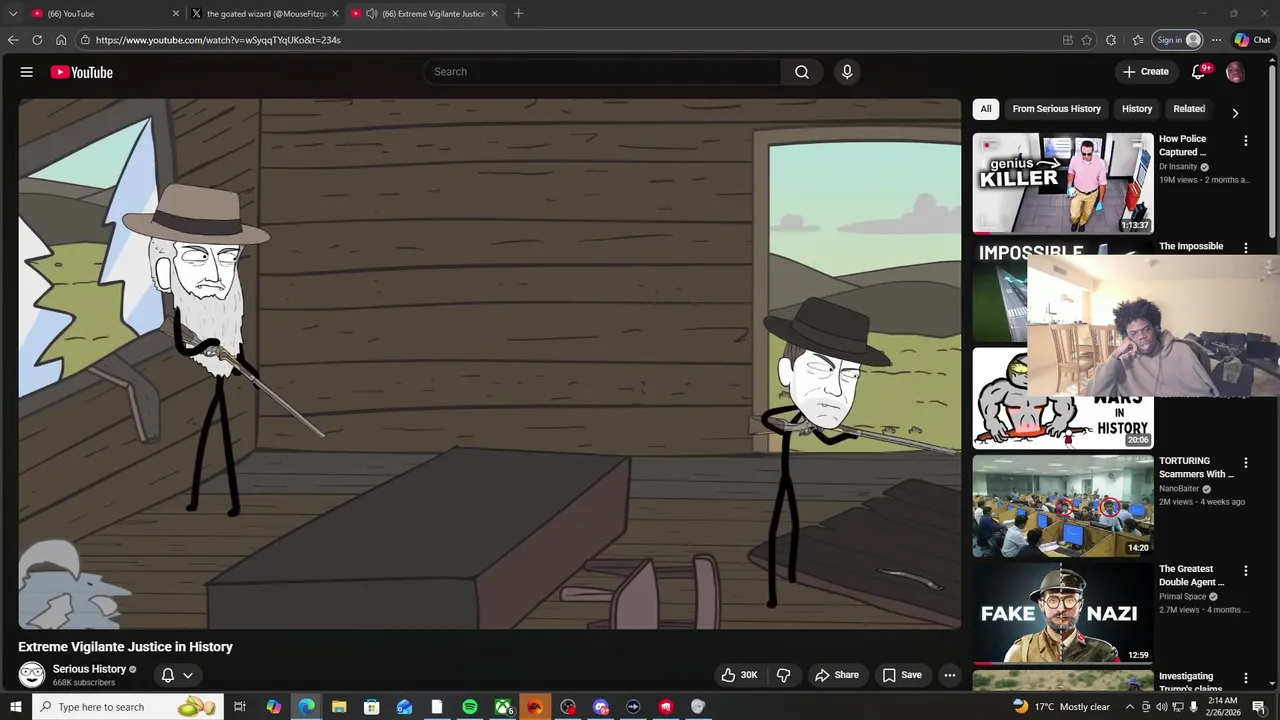This screenshot has width=1280, height=720.
Task: Close the goated wizard X tab
Action: [335, 14]
